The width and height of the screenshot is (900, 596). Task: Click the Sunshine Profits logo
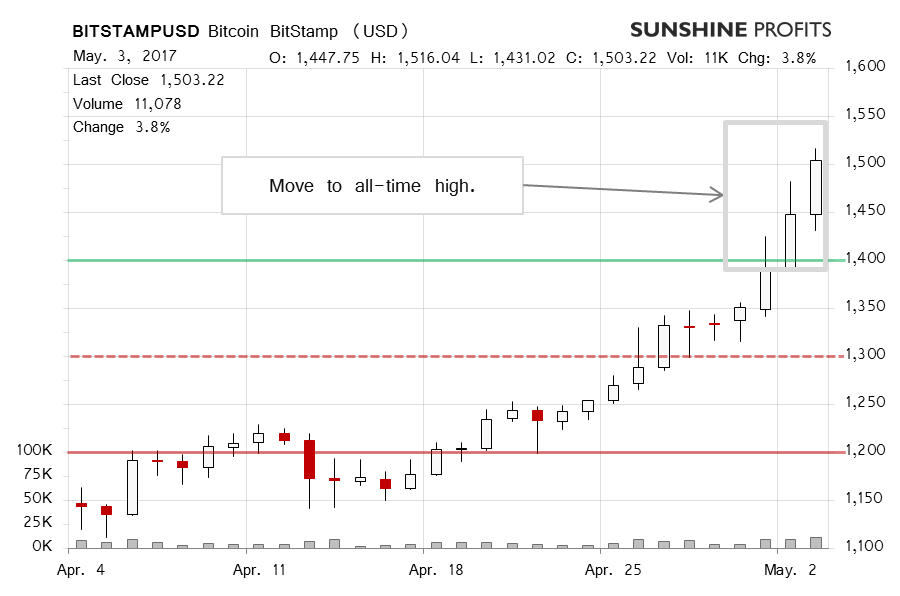point(731,29)
